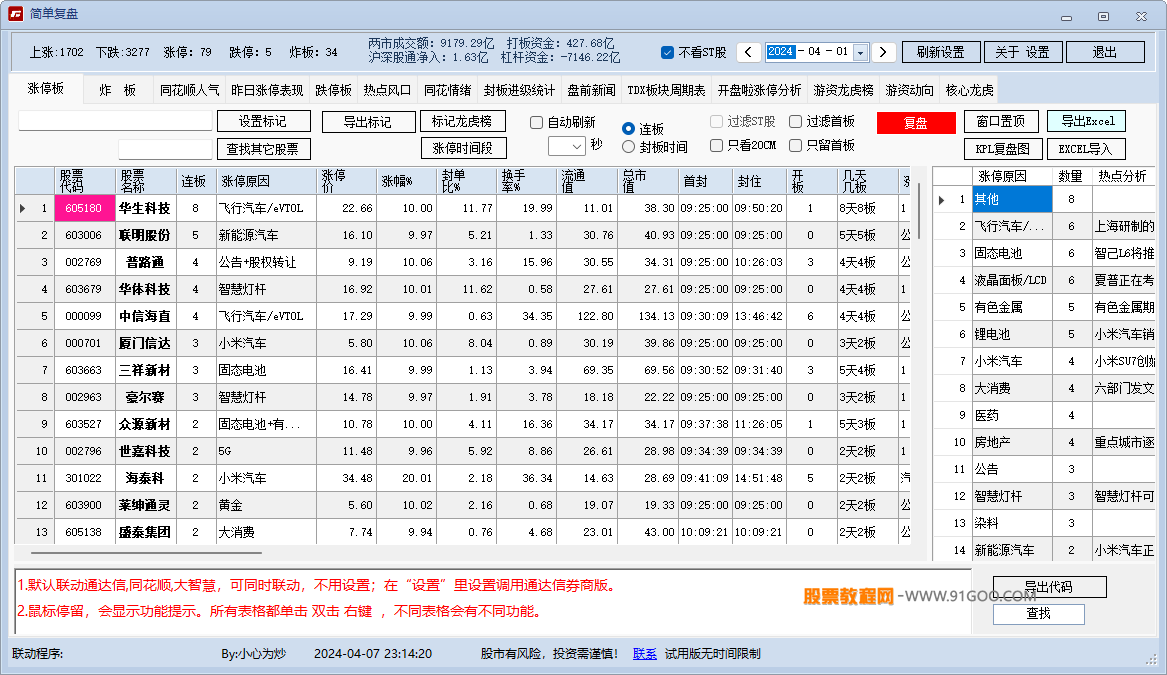Select 液晶面板/LCD in the reasons list
Screen dimensions: 1167x675
coord(1011,281)
